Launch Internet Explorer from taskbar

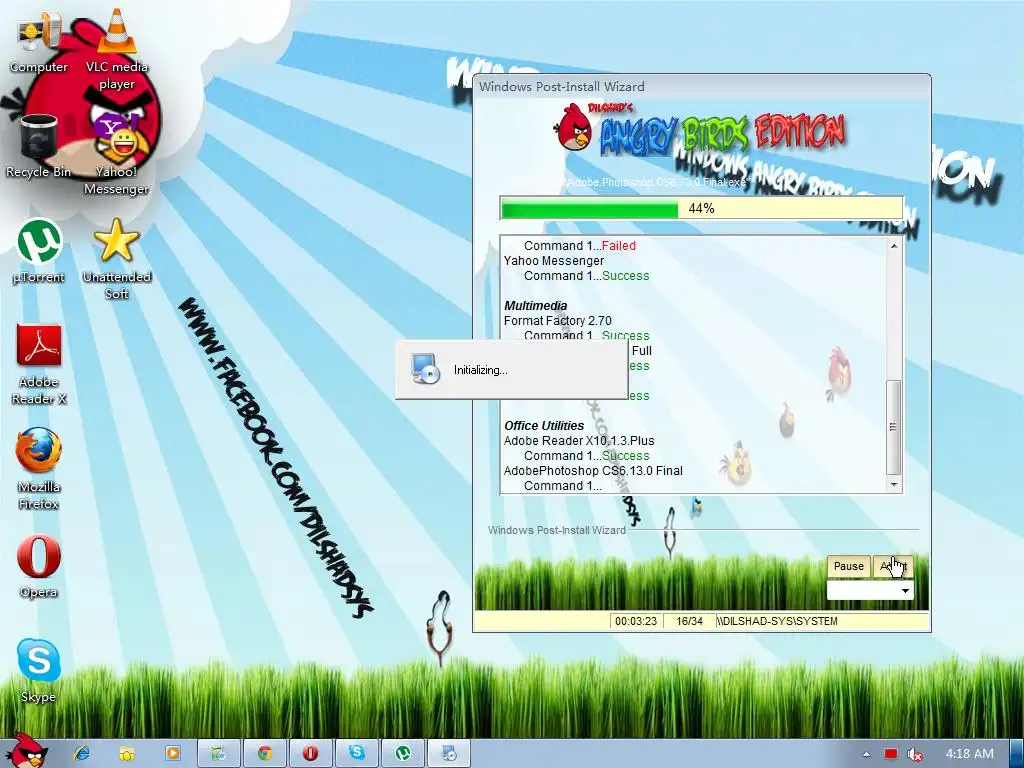click(x=81, y=753)
